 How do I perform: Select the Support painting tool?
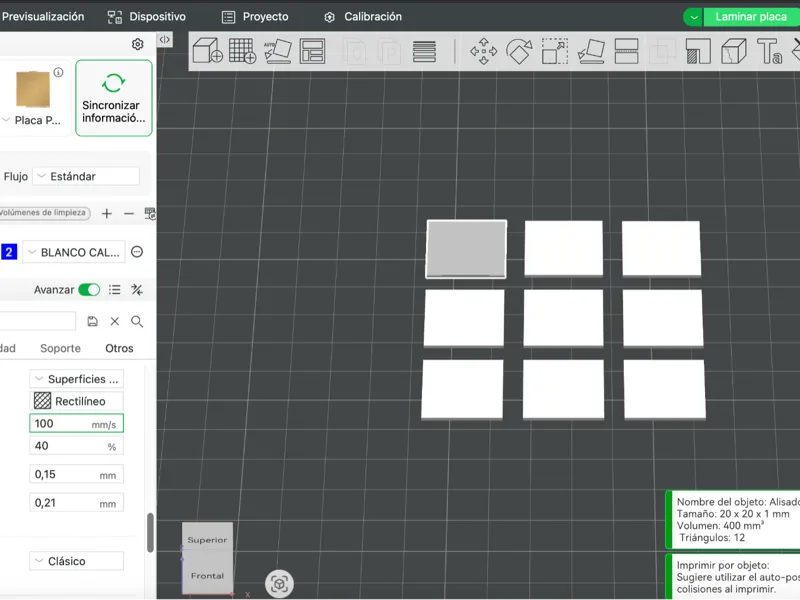coord(697,51)
